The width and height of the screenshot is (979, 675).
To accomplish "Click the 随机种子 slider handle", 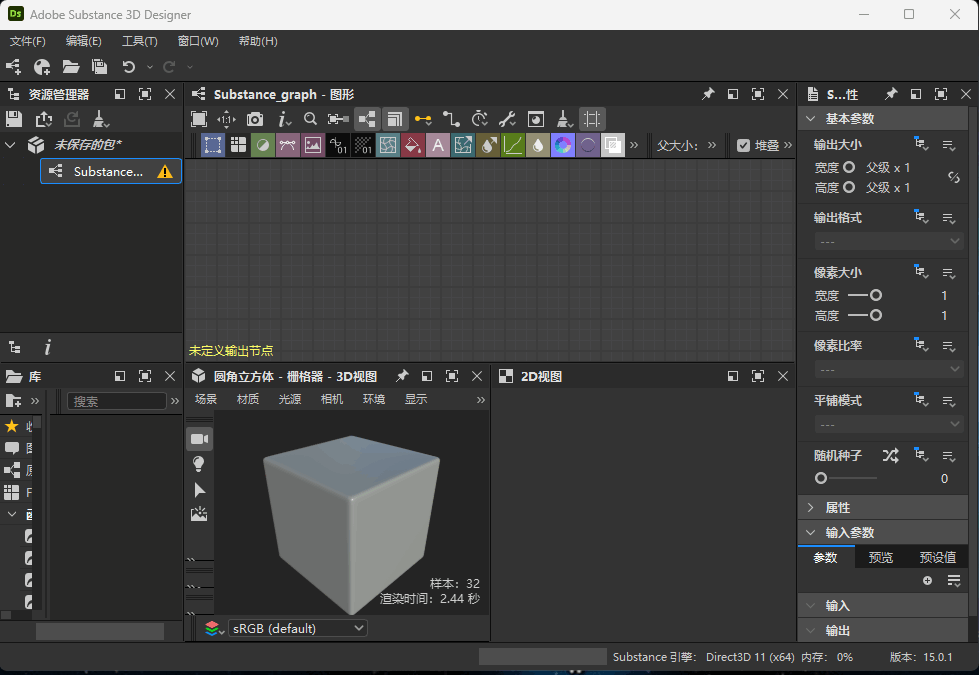I will point(821,479).
